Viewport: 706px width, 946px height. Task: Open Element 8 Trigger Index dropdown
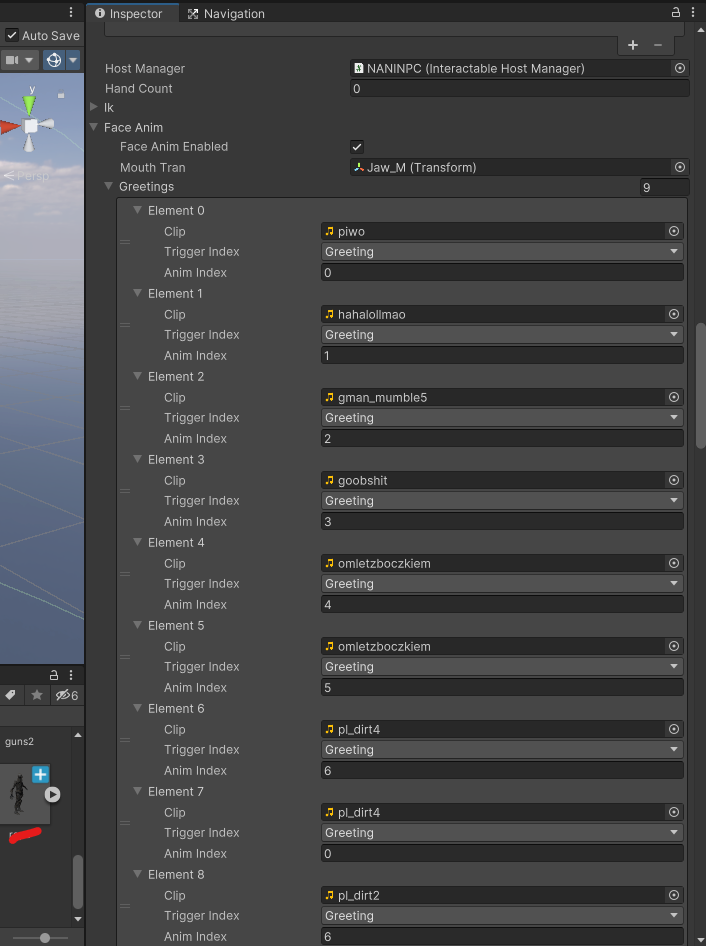pos(502,916)
